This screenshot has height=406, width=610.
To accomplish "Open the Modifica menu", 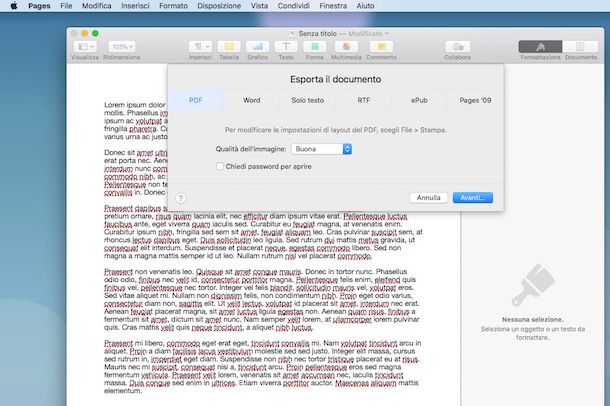I will pos(96,6).
